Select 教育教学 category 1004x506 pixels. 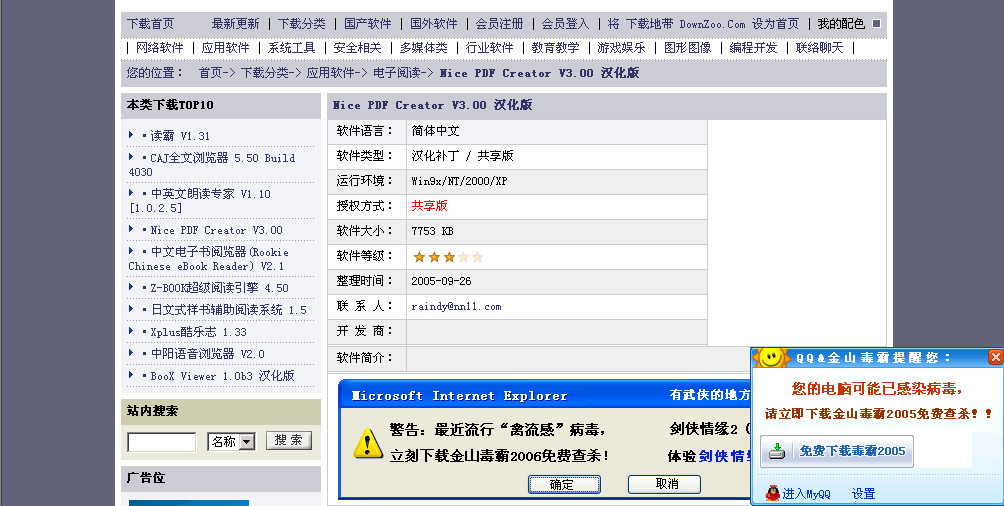click(555, 47)
